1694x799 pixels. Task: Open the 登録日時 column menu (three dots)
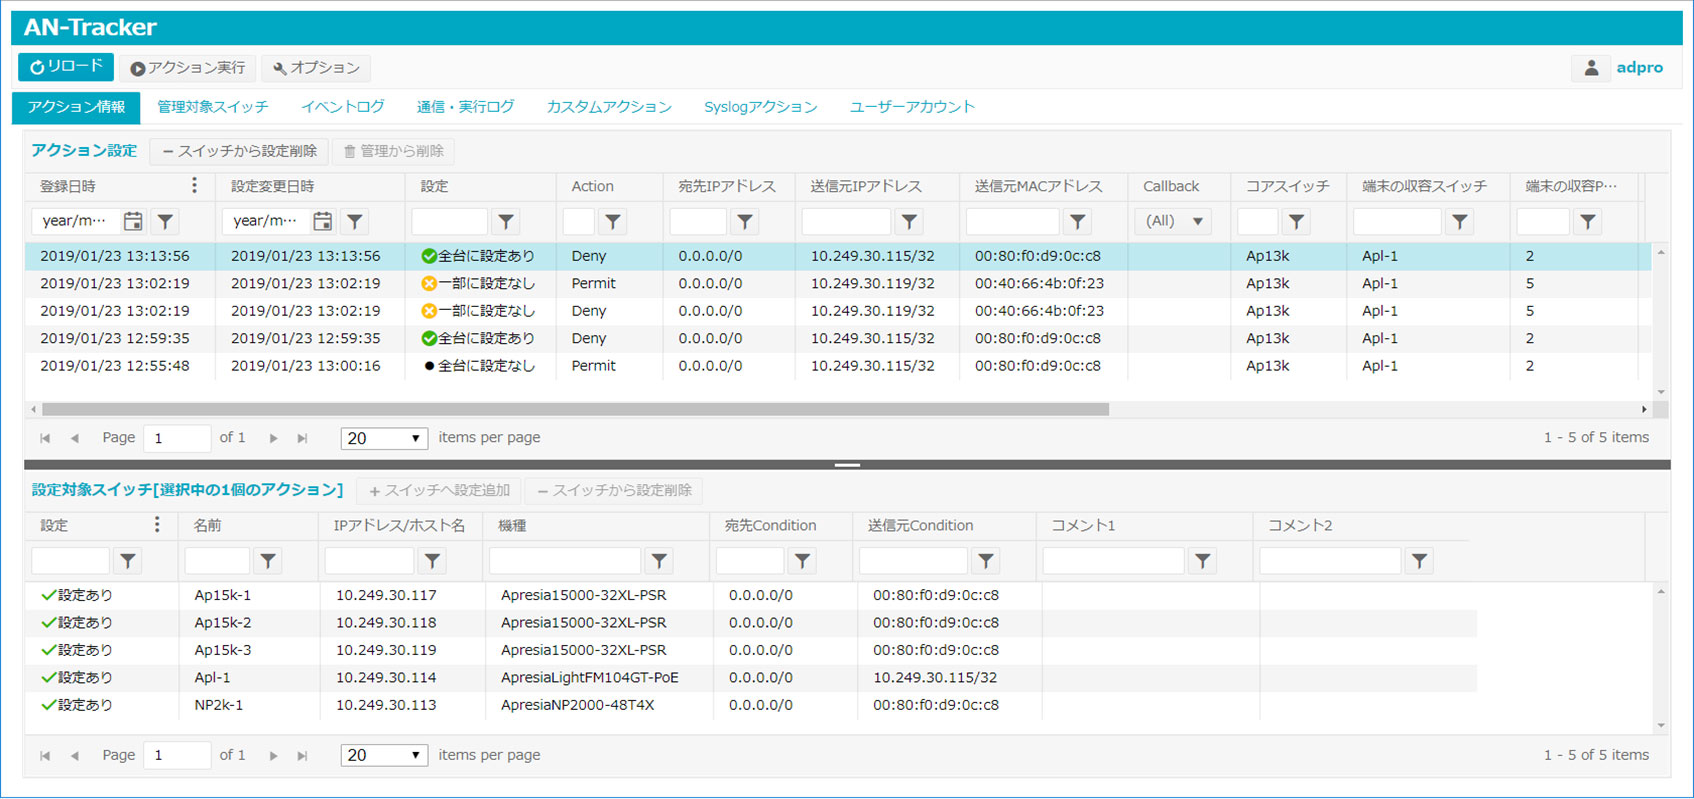click(194, 186)
